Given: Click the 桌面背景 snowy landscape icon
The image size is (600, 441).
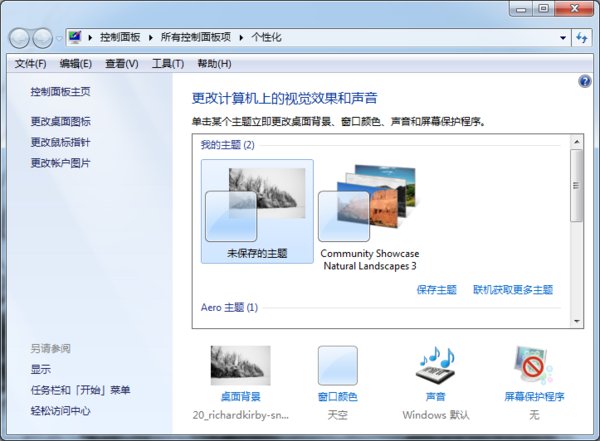Looking at the screenshot, I should pos(241,365).
